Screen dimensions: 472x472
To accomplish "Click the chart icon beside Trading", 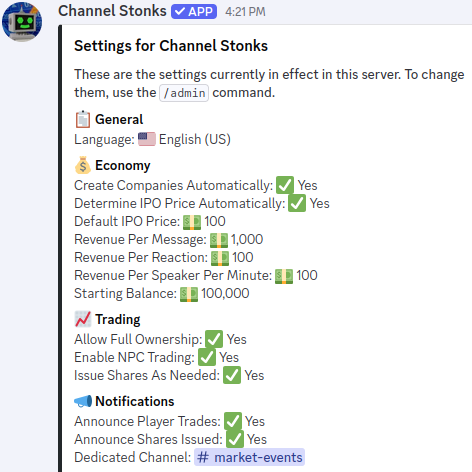I will point(83,319).
